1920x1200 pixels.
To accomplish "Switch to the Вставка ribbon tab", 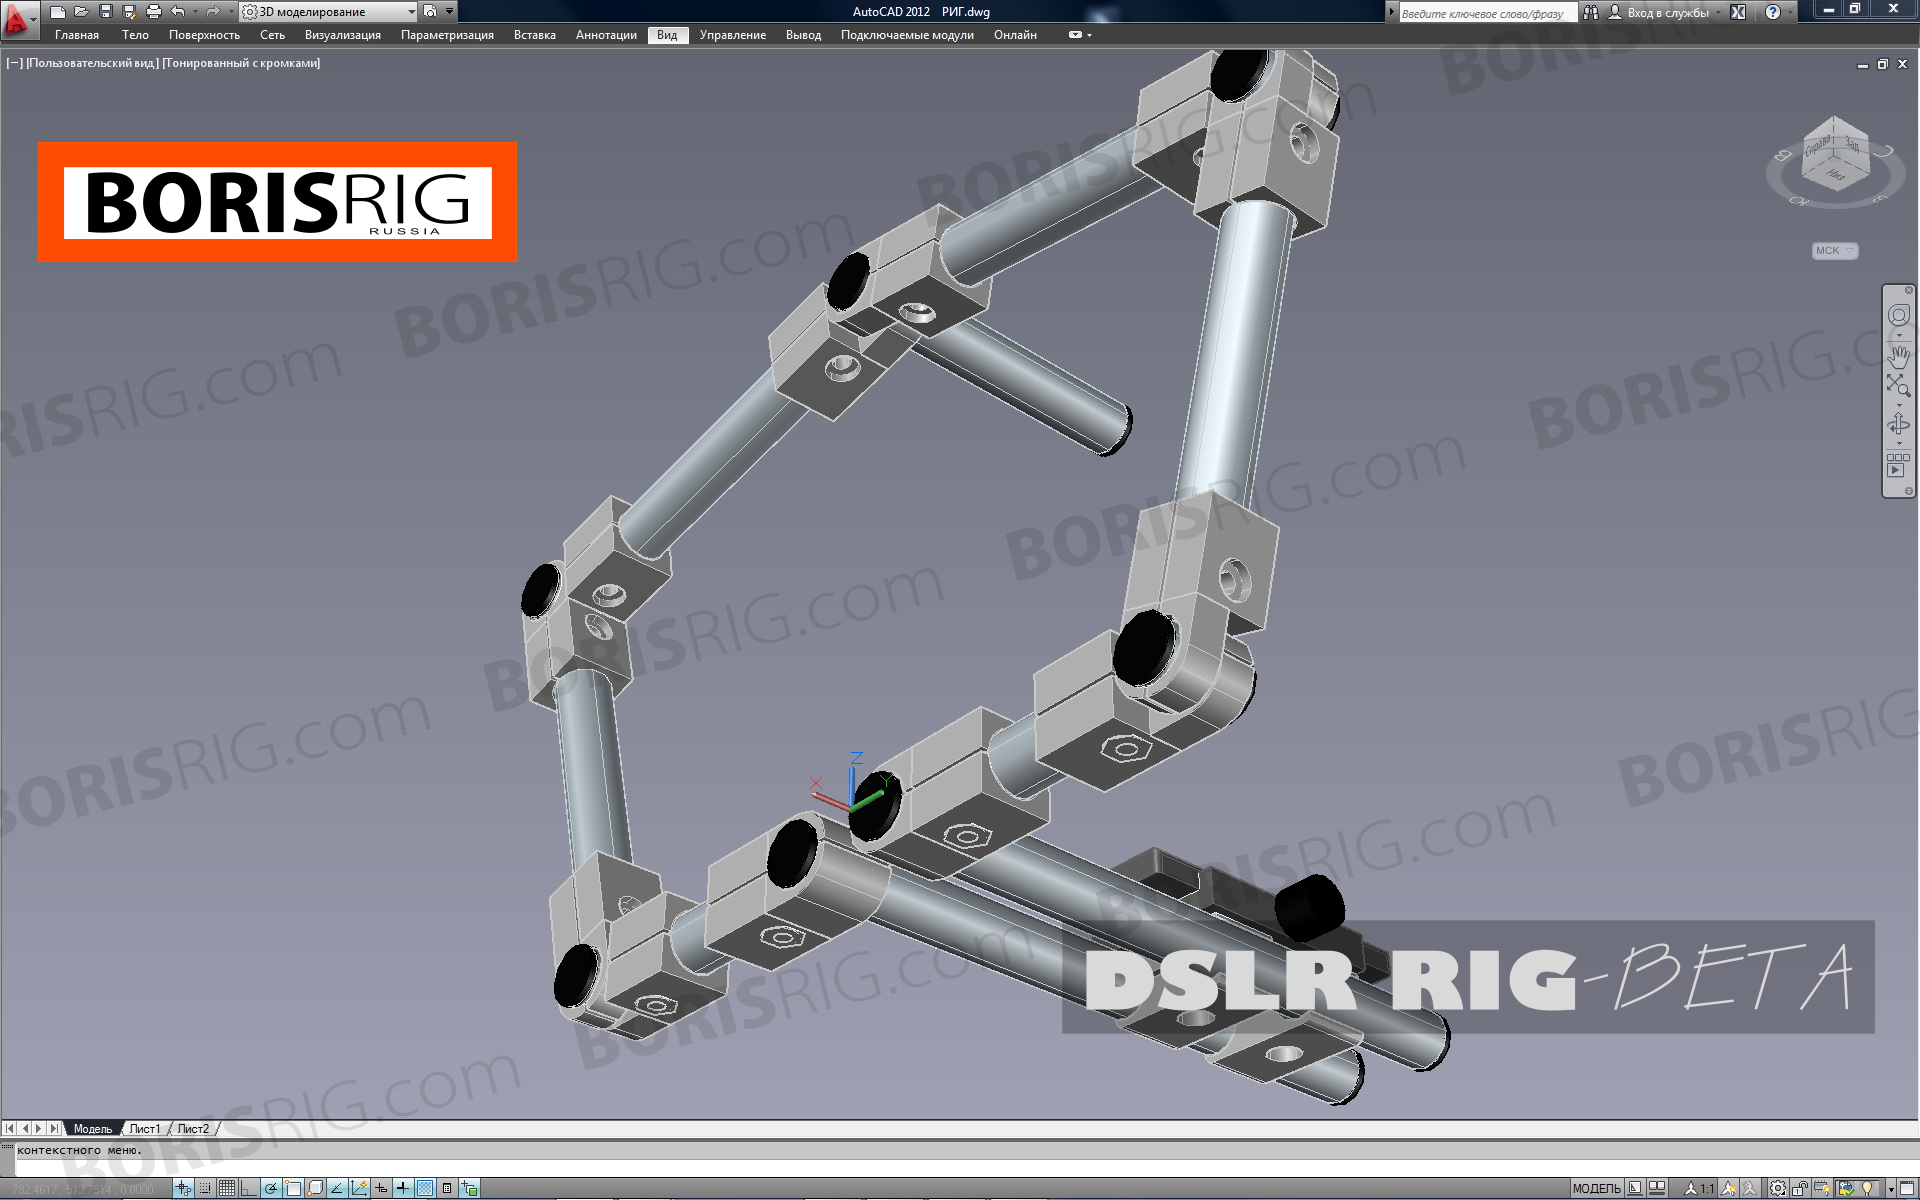I will [x=534, y=35].
